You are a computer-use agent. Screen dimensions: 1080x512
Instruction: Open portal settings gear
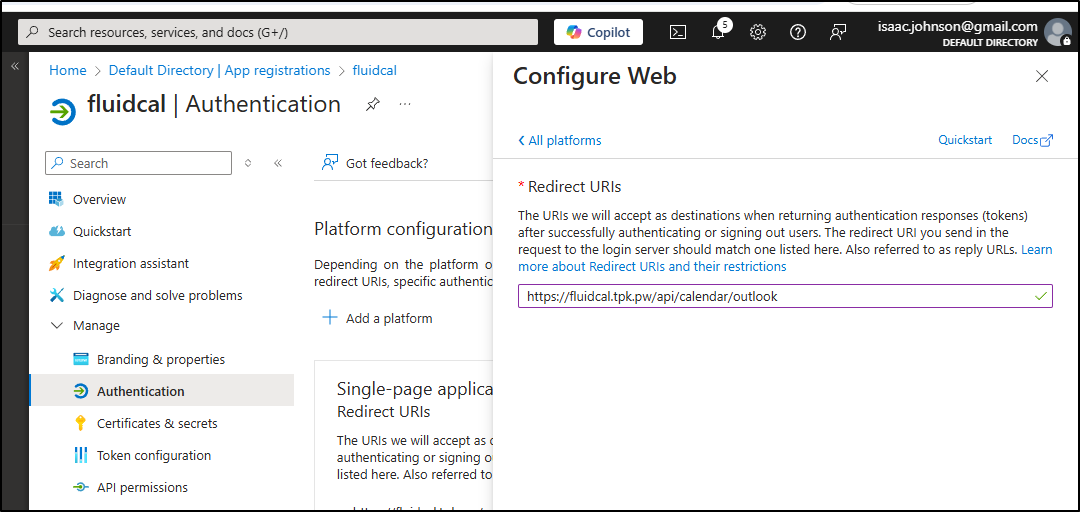(x=758, y=32)
